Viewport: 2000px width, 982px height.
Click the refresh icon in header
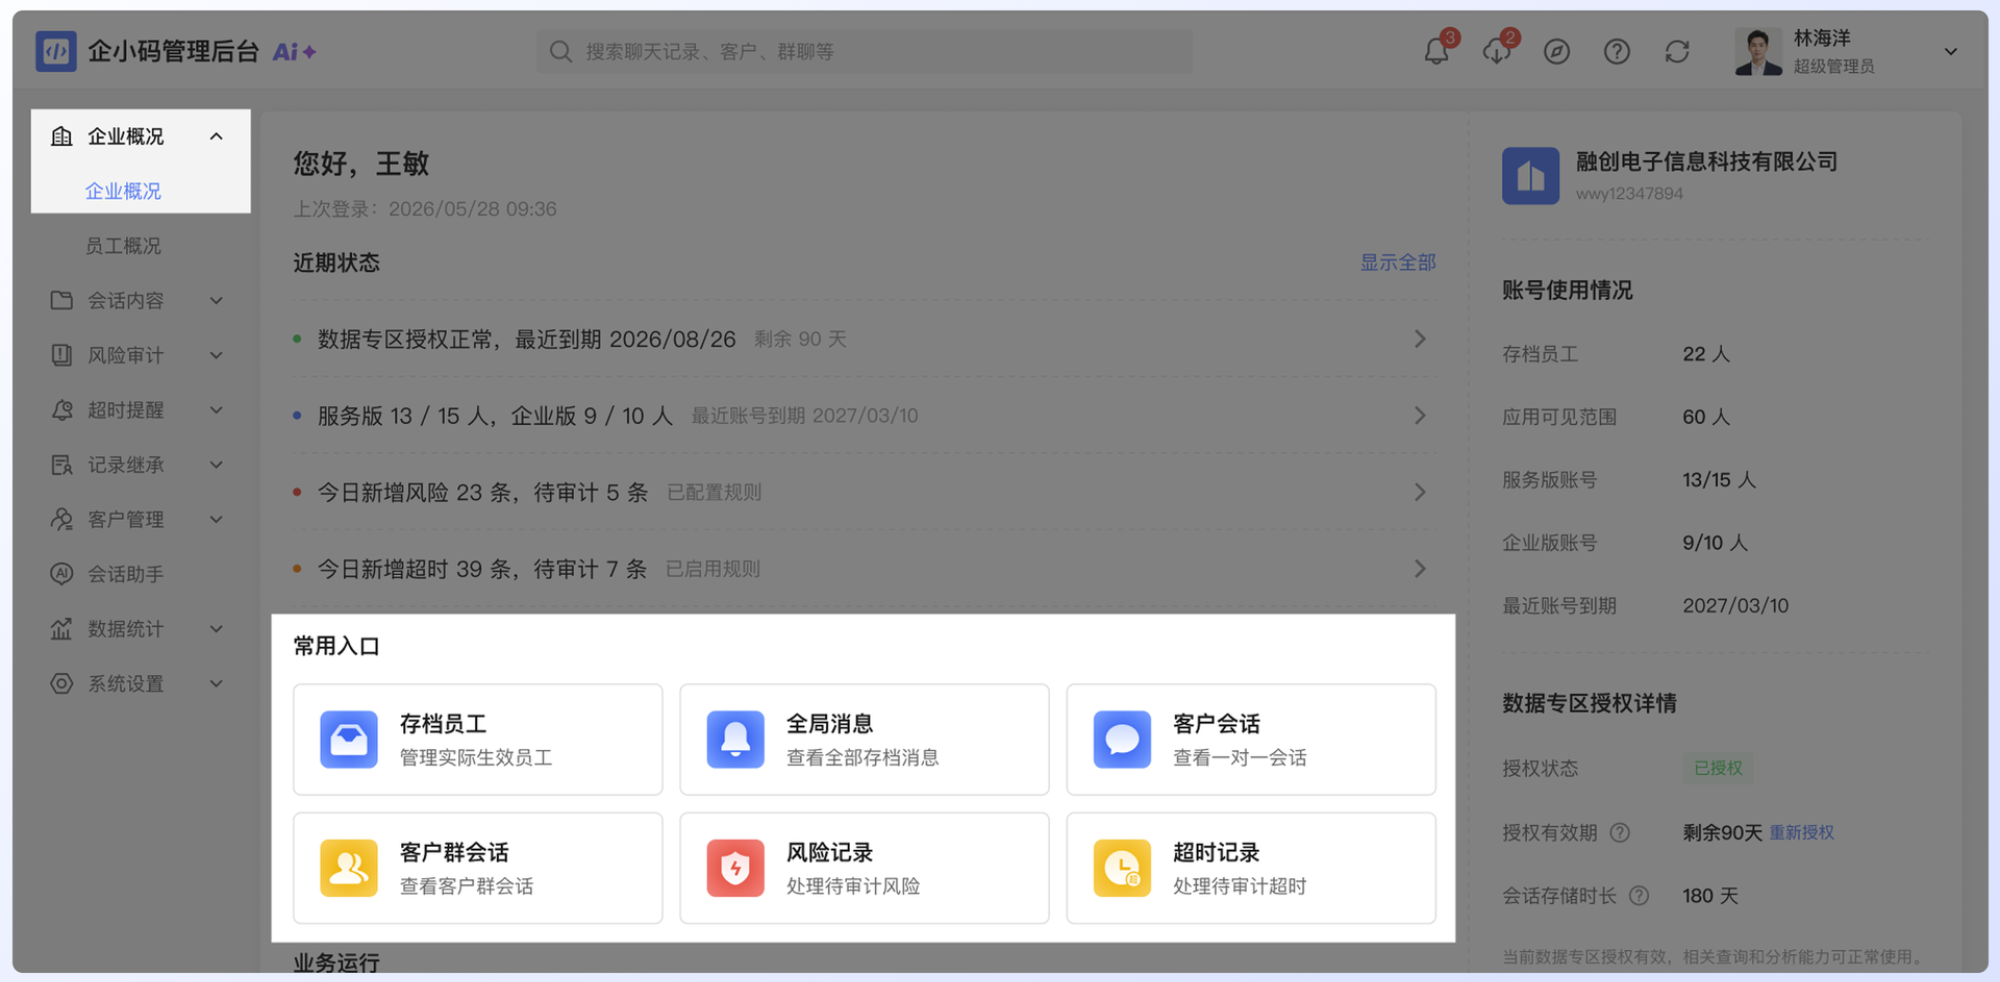coord(1677,51)
